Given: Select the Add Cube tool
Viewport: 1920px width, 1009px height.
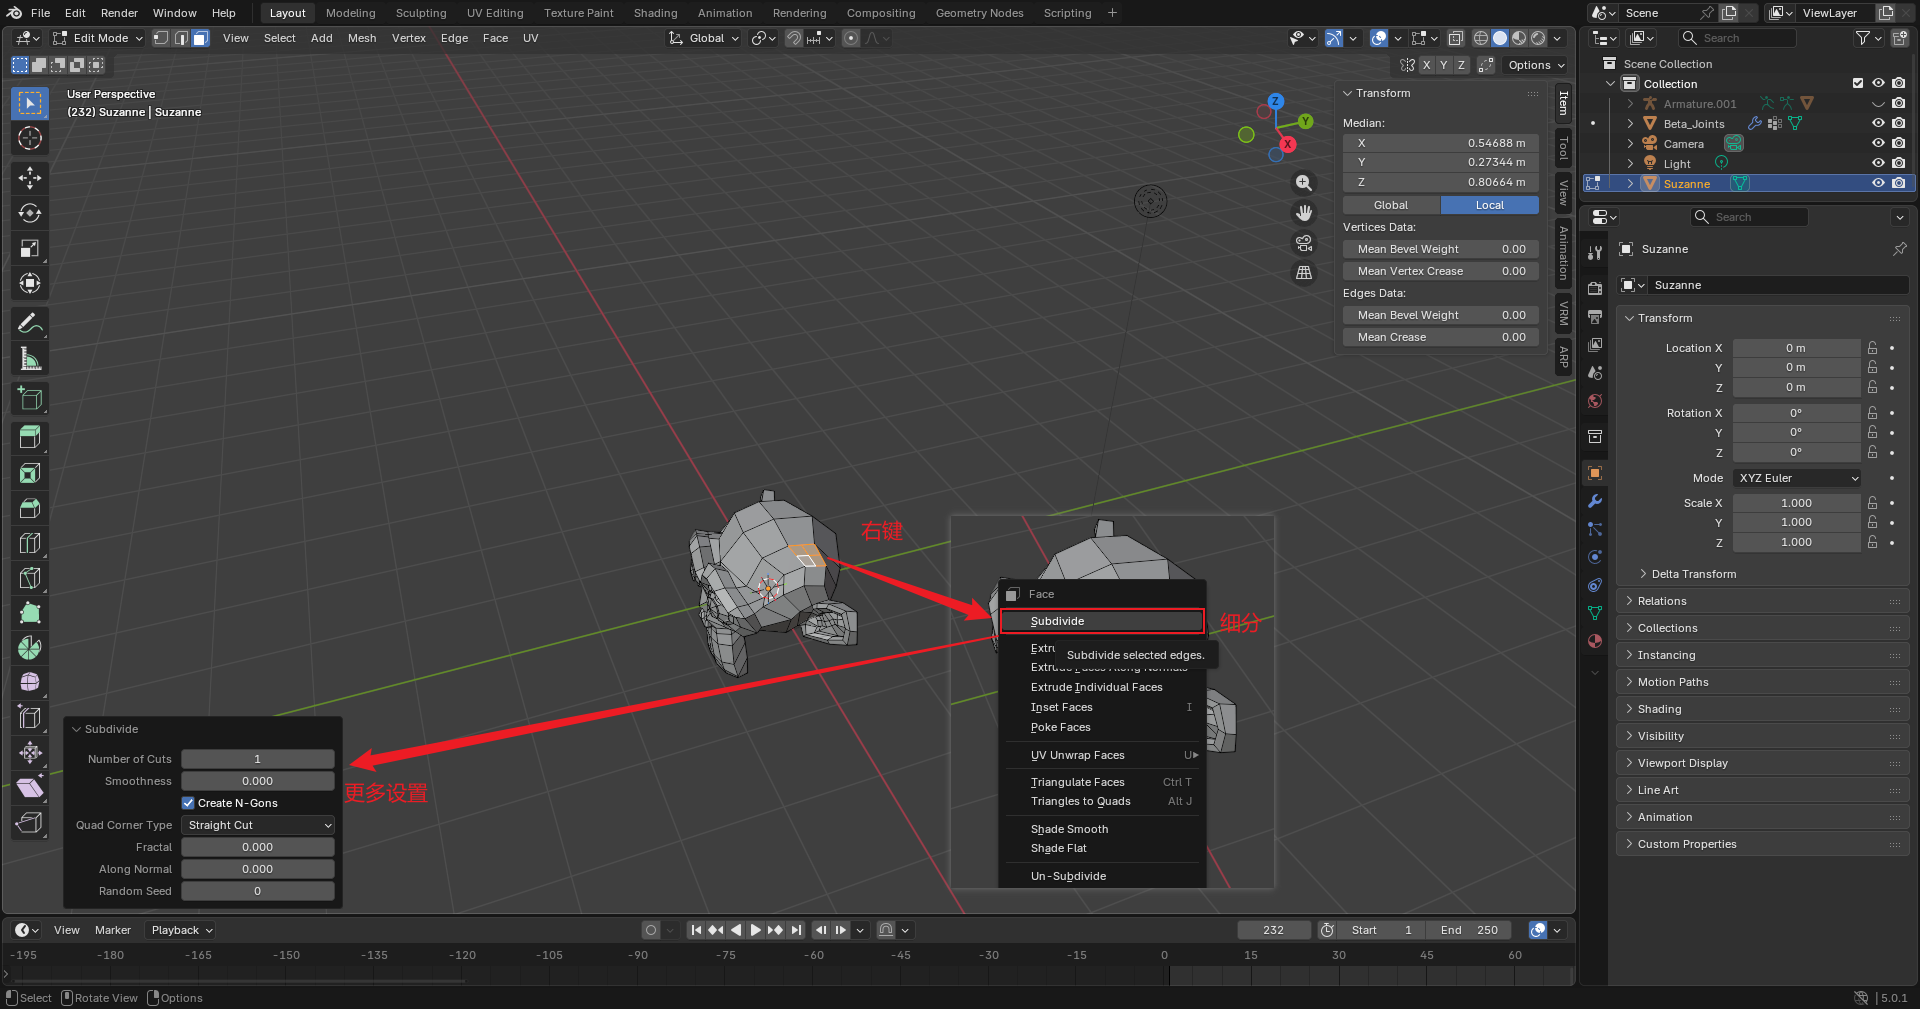Looking at the screenshot, I should [x=30, y=398].
